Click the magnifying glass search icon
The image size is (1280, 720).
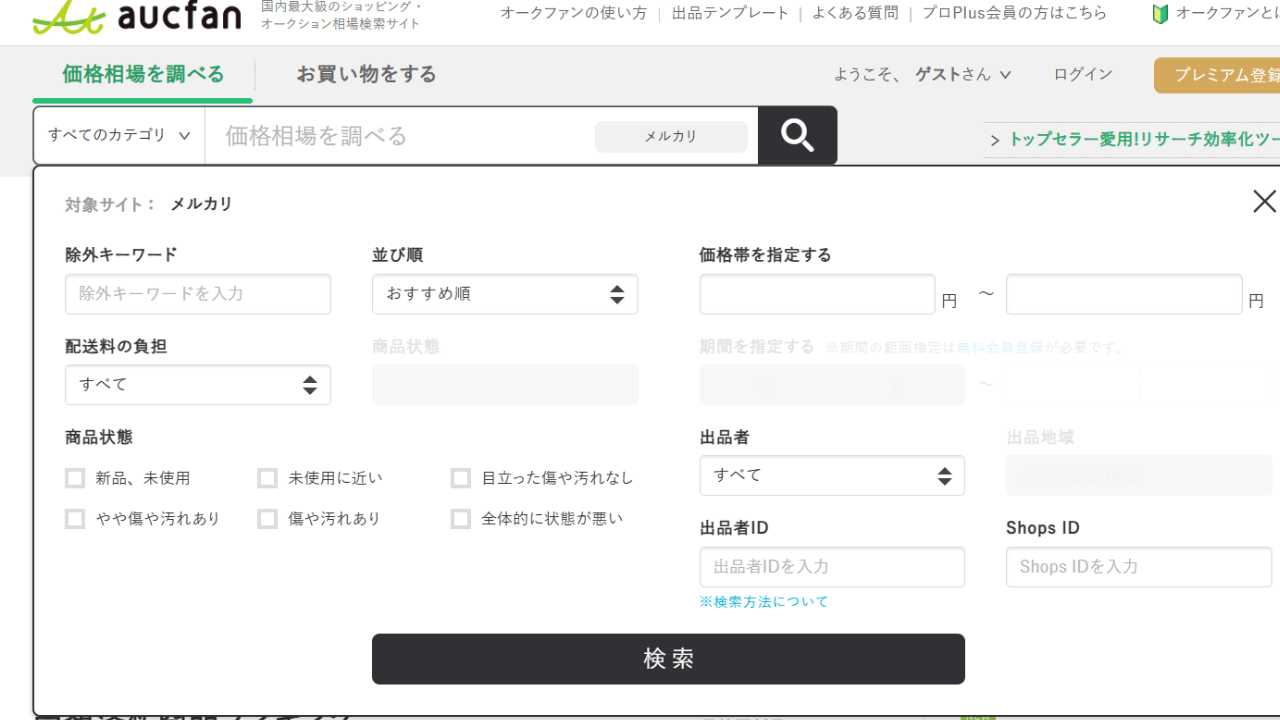point(797,135)
